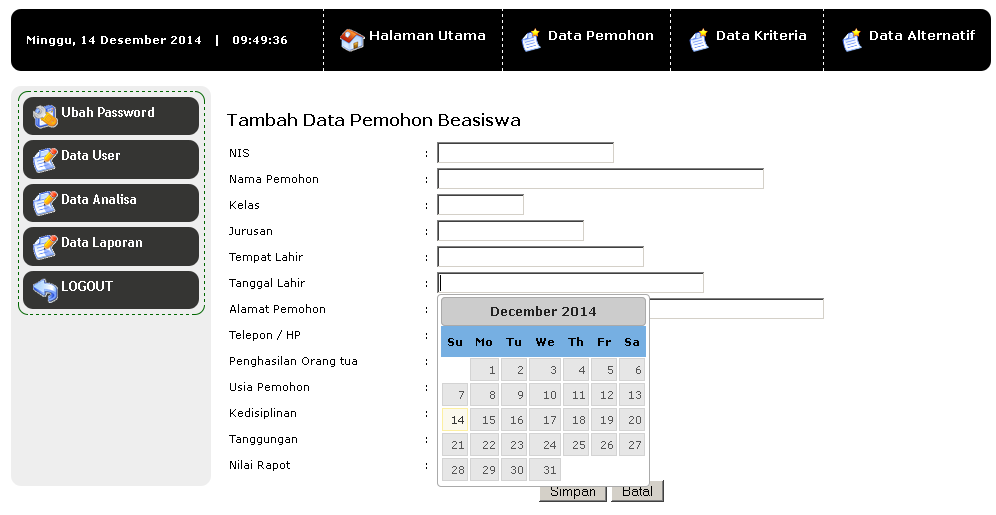Pick day 15 in the calendar
Screen dimensions: 996x515
(x=485, y=420)
